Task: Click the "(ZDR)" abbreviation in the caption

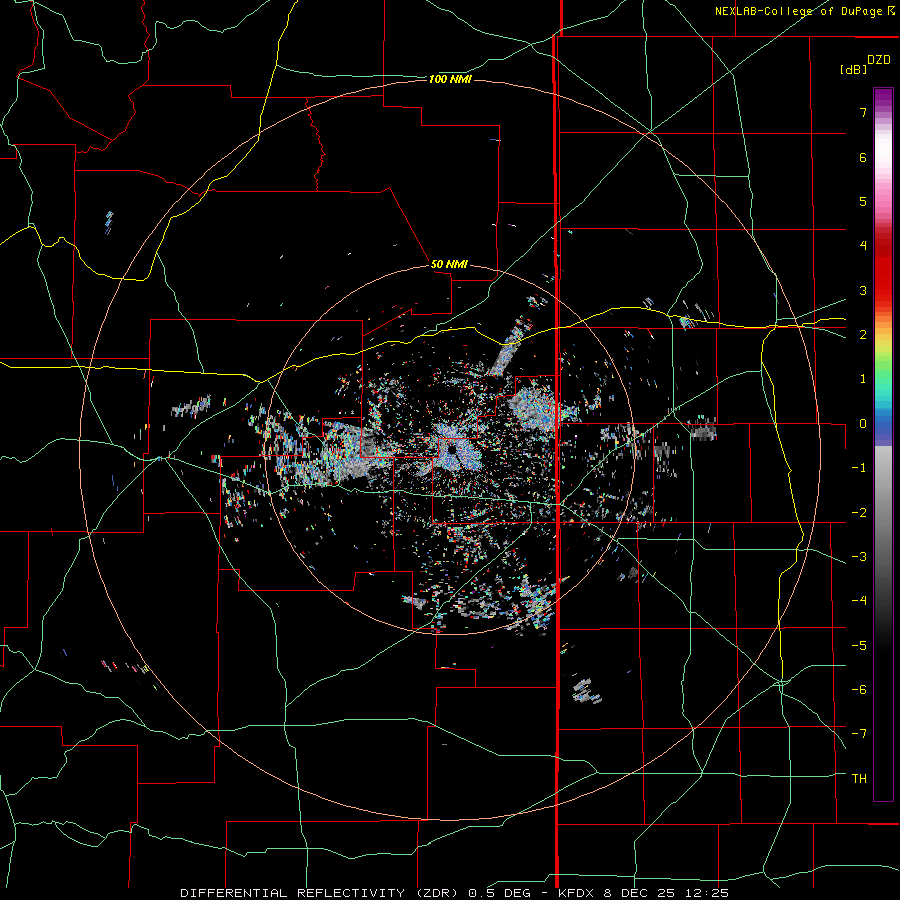Action: click(435, 893)
